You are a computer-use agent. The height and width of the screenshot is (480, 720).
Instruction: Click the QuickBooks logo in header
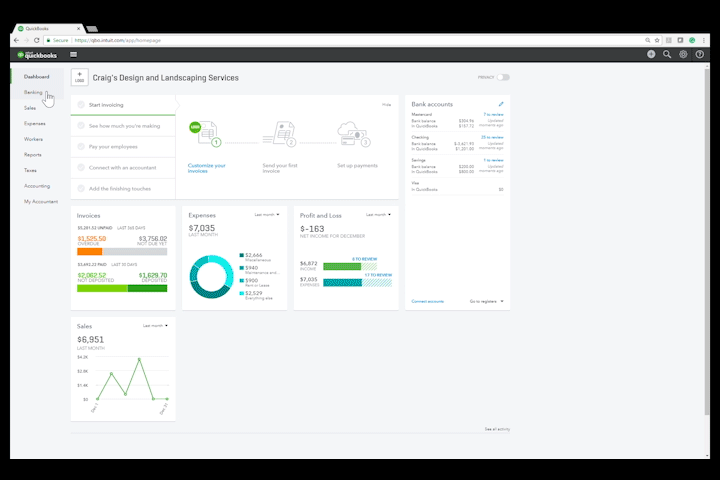(37, 55)
